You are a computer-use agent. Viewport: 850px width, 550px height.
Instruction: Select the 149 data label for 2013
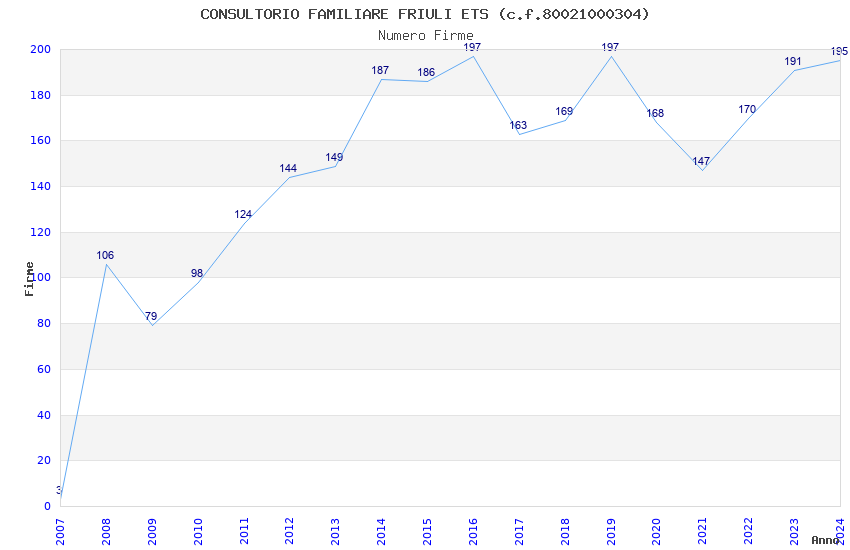334,157
